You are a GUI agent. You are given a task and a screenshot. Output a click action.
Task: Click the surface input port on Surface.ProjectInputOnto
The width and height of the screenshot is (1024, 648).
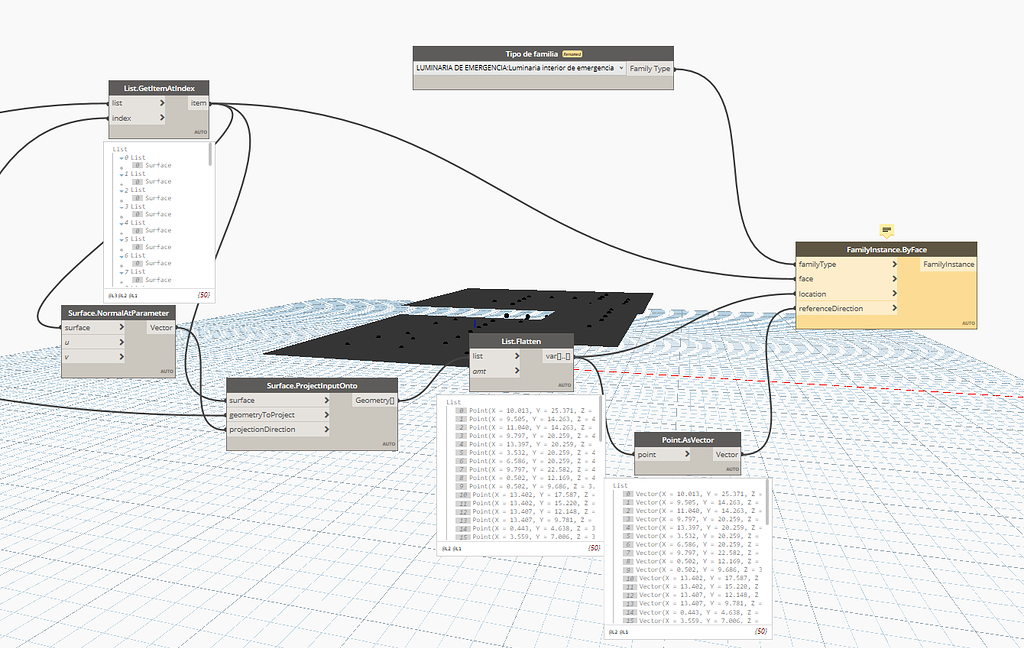pos(244,399)
